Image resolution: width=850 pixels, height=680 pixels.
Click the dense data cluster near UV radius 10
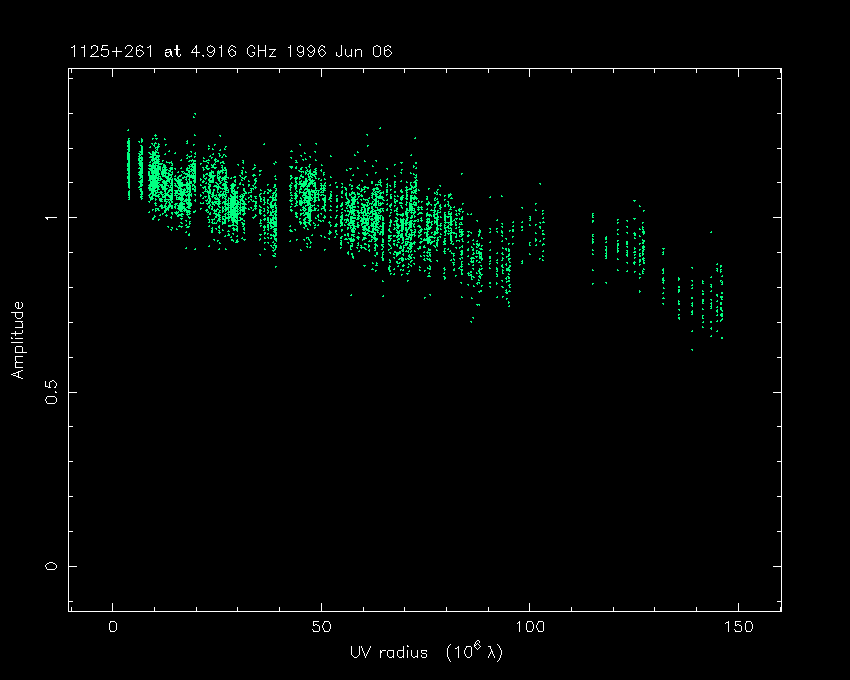coord(155,180)
